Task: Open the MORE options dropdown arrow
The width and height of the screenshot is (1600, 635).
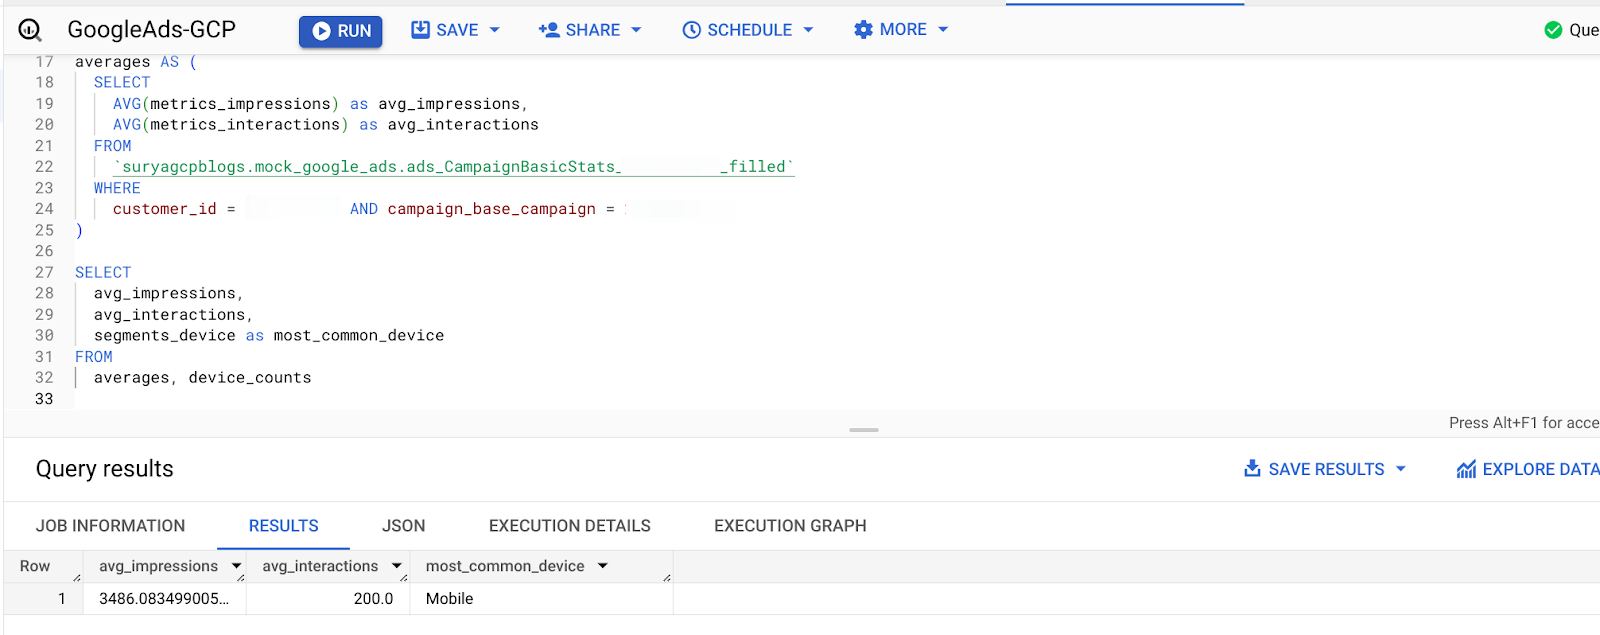Action: 942,30
